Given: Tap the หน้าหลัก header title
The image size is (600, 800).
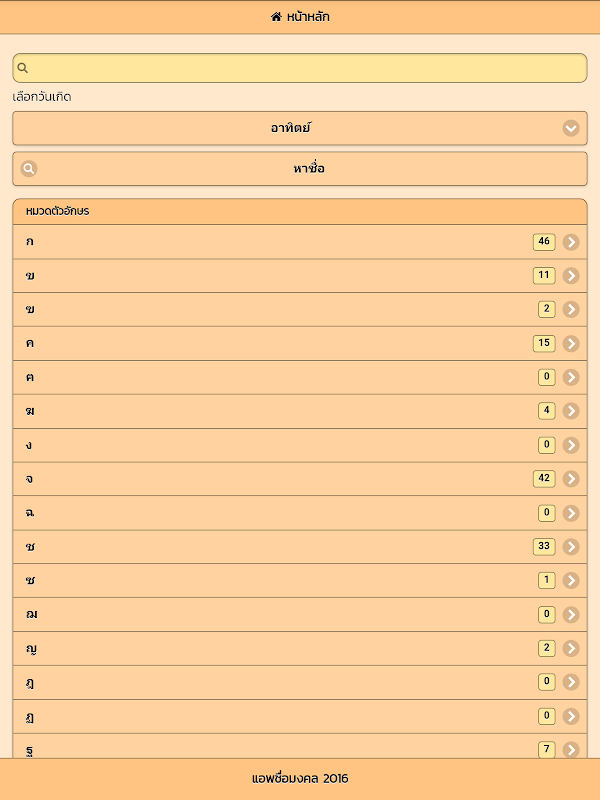Looking at the screenshot, I should (x=308, y=17).
